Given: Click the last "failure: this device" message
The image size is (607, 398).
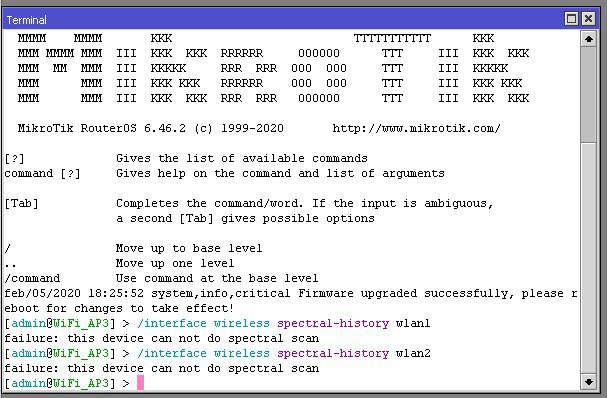Looking at the screenshot, I should tap(161, 369).
